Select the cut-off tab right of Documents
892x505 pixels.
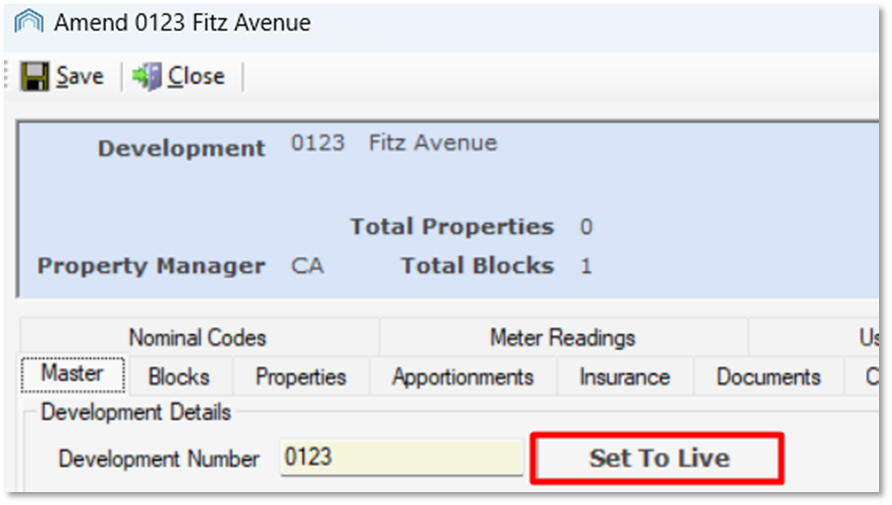point(863,377)
